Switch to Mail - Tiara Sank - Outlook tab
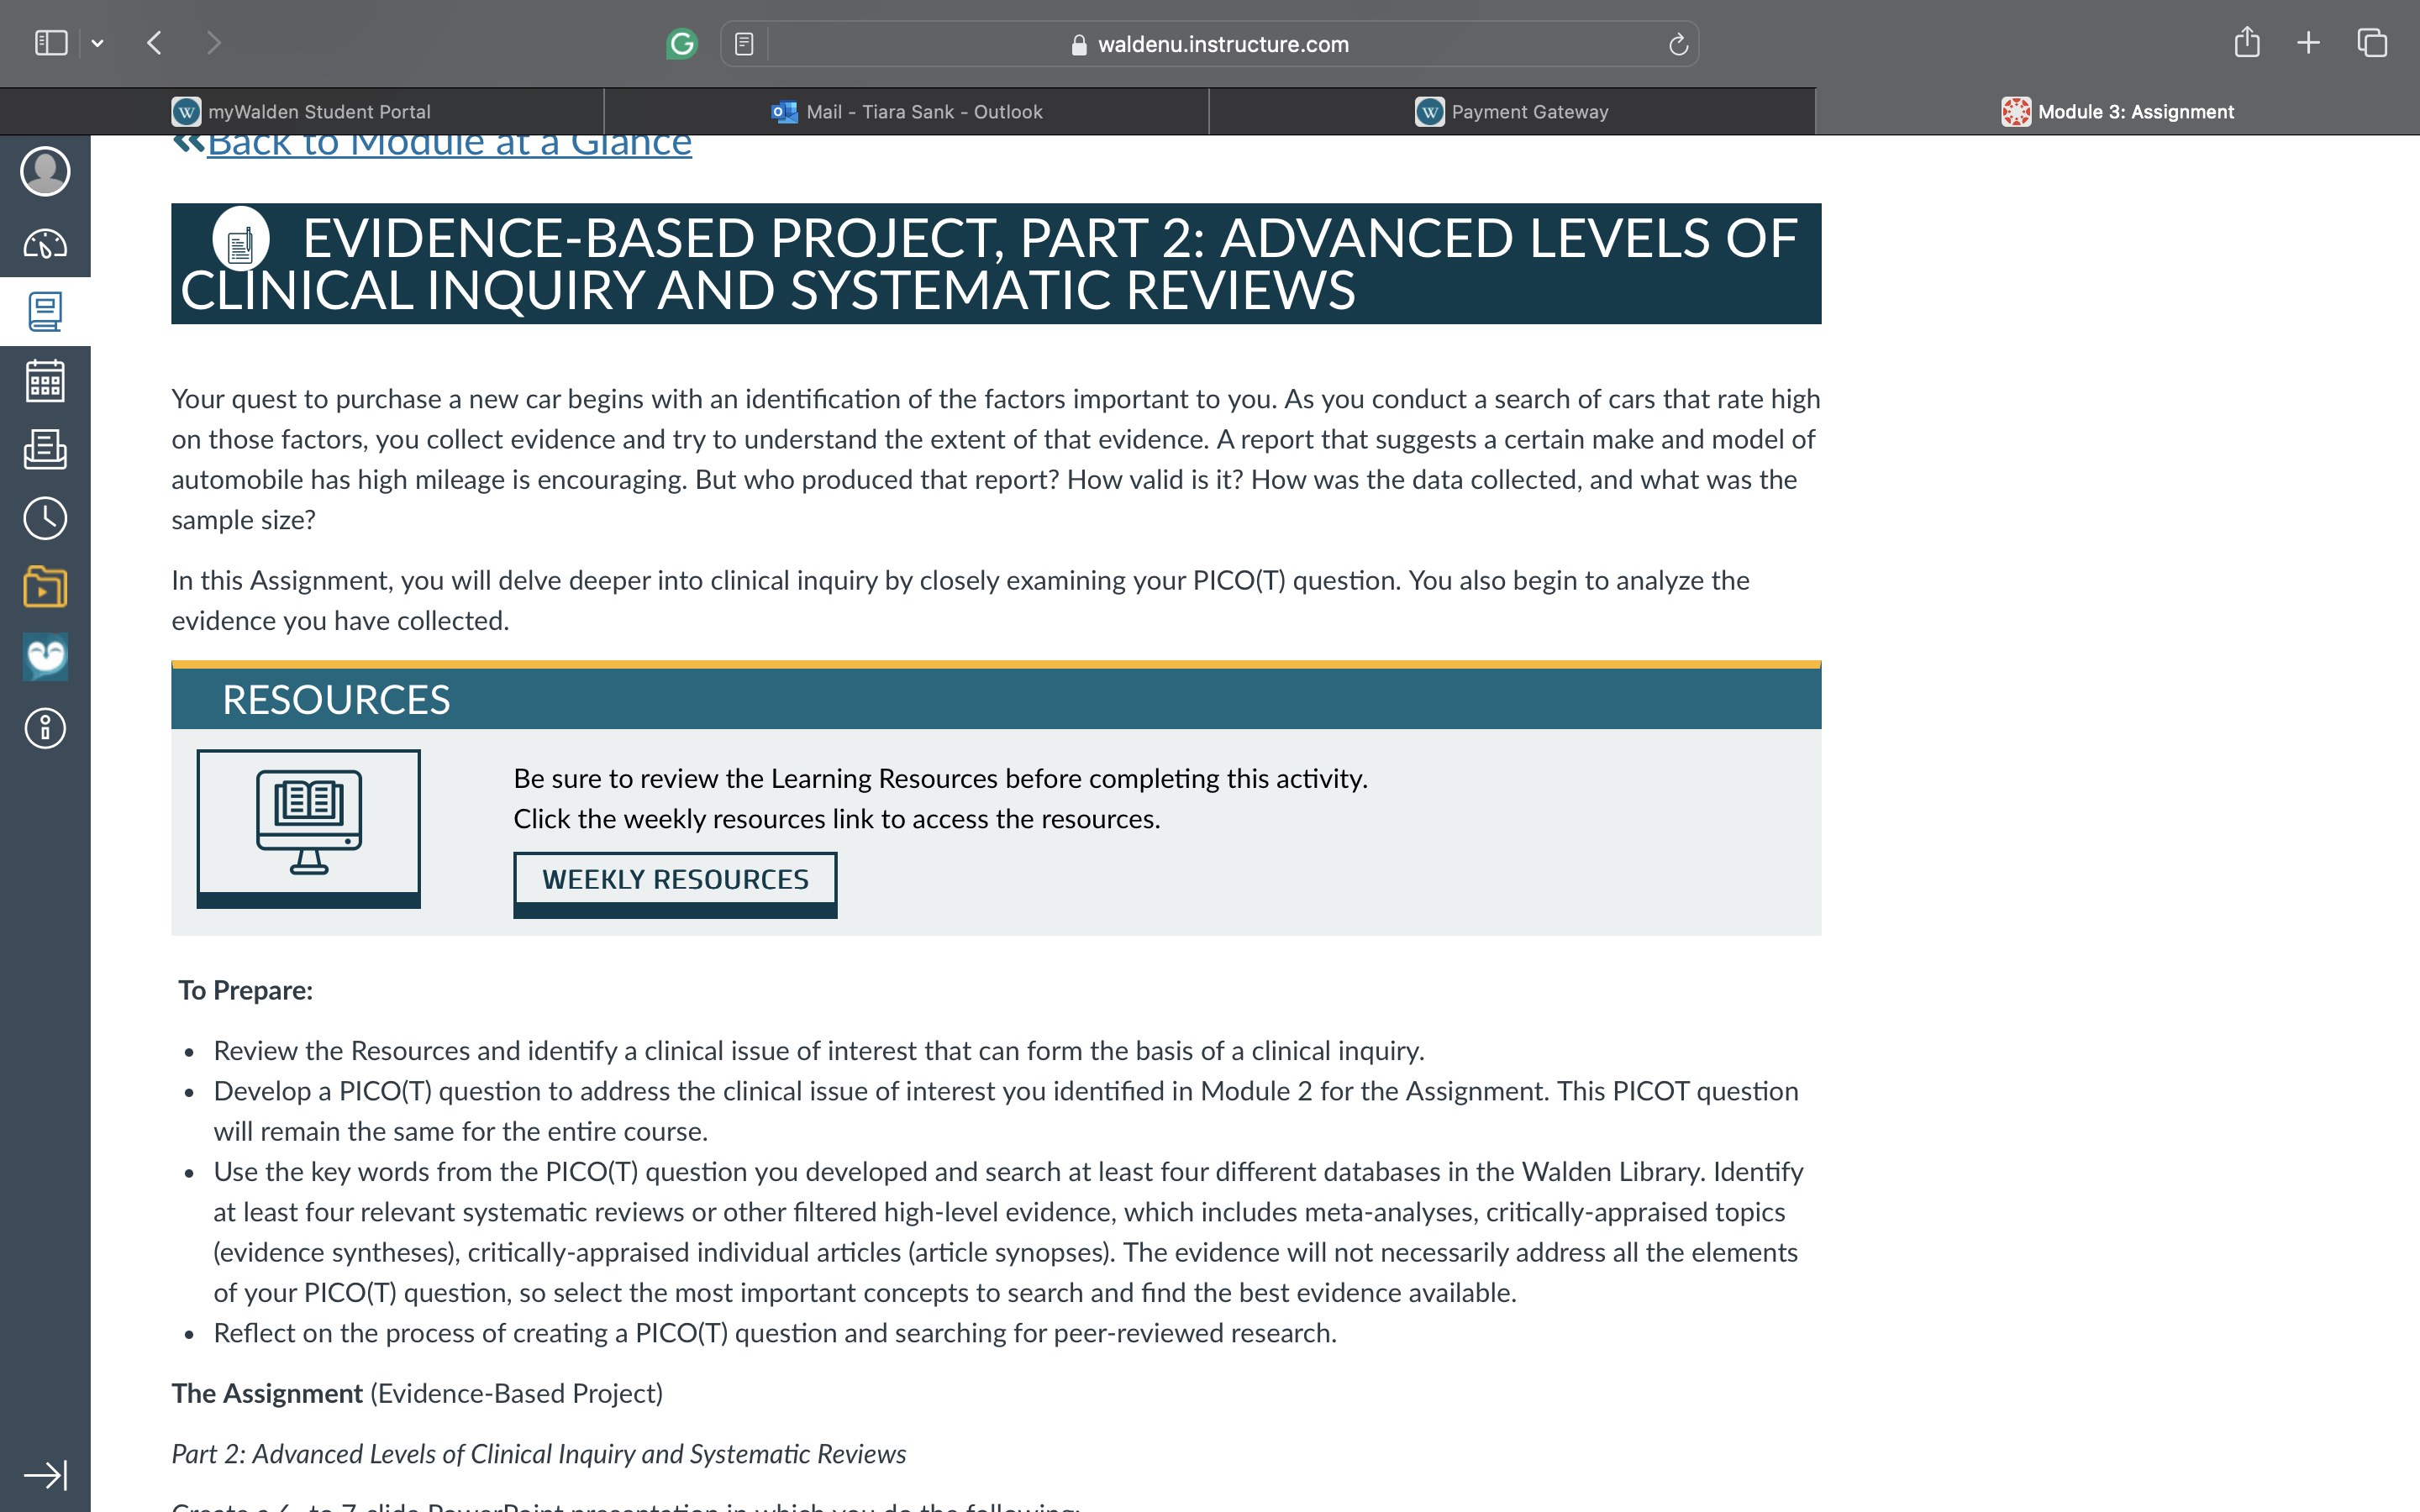Image resolution: width=2420 pixels, height=1512 pixels. (x=907, y=112)
